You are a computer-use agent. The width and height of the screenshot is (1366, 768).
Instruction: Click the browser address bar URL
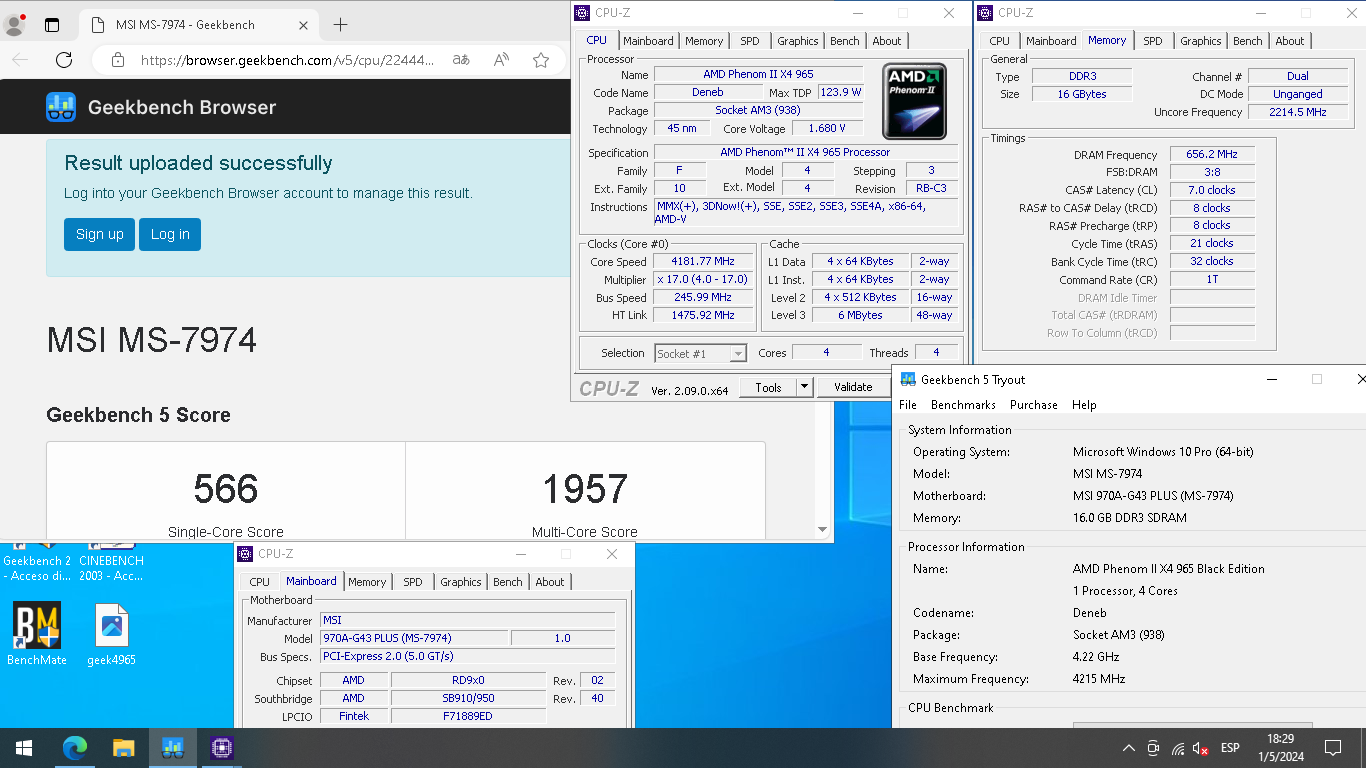288,60
